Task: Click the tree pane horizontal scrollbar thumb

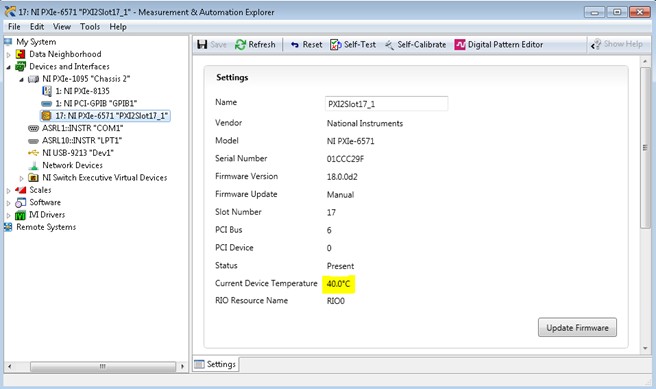Action: point(103,366)
